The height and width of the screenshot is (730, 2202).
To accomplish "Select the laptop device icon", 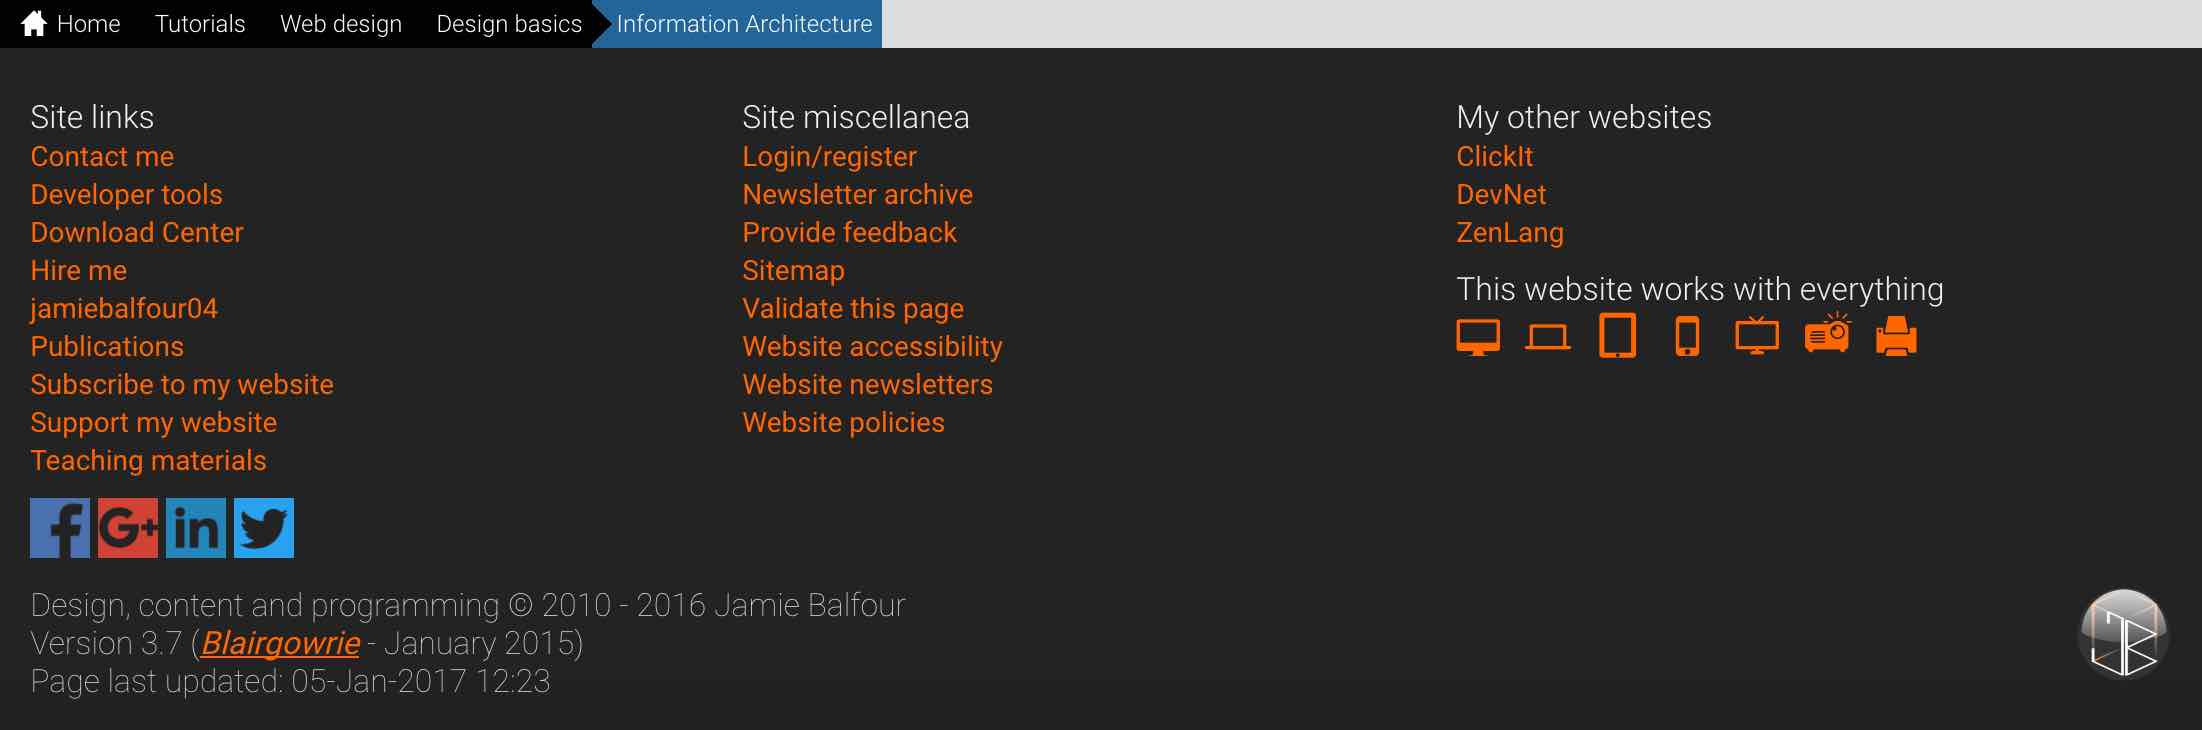I will [x=1548, y=337].
